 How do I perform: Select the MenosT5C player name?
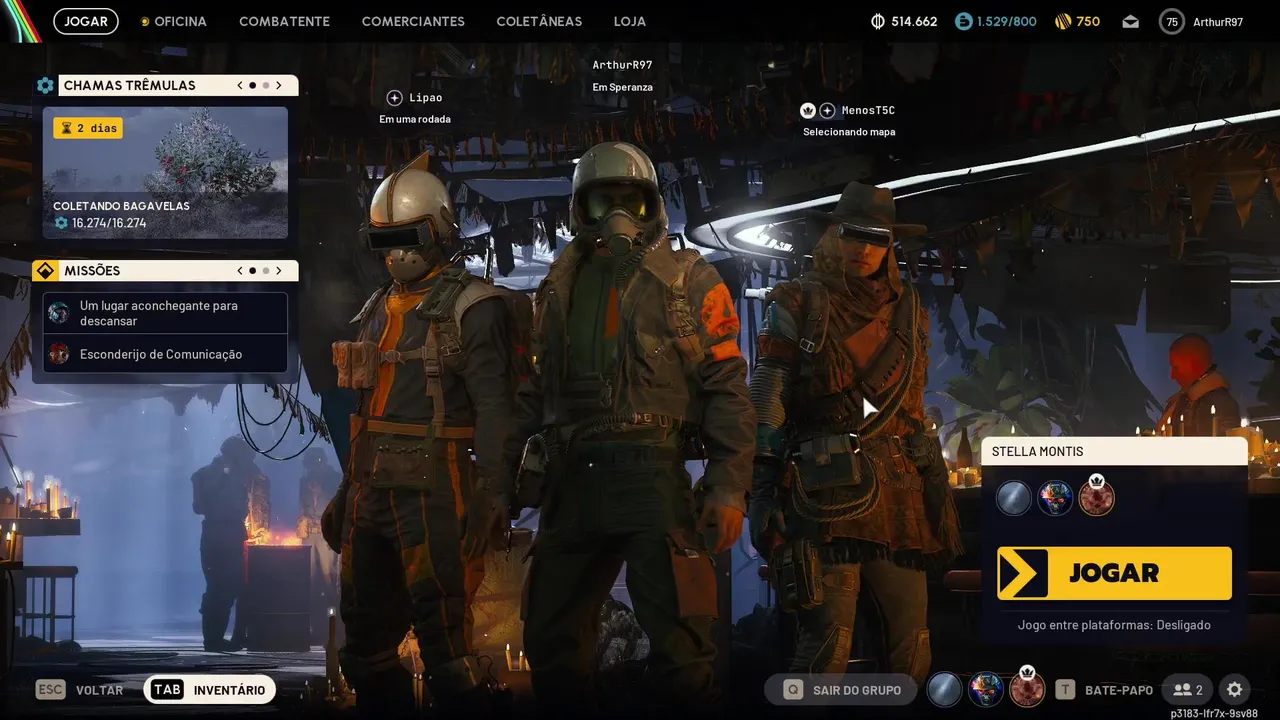click(868, 111)
